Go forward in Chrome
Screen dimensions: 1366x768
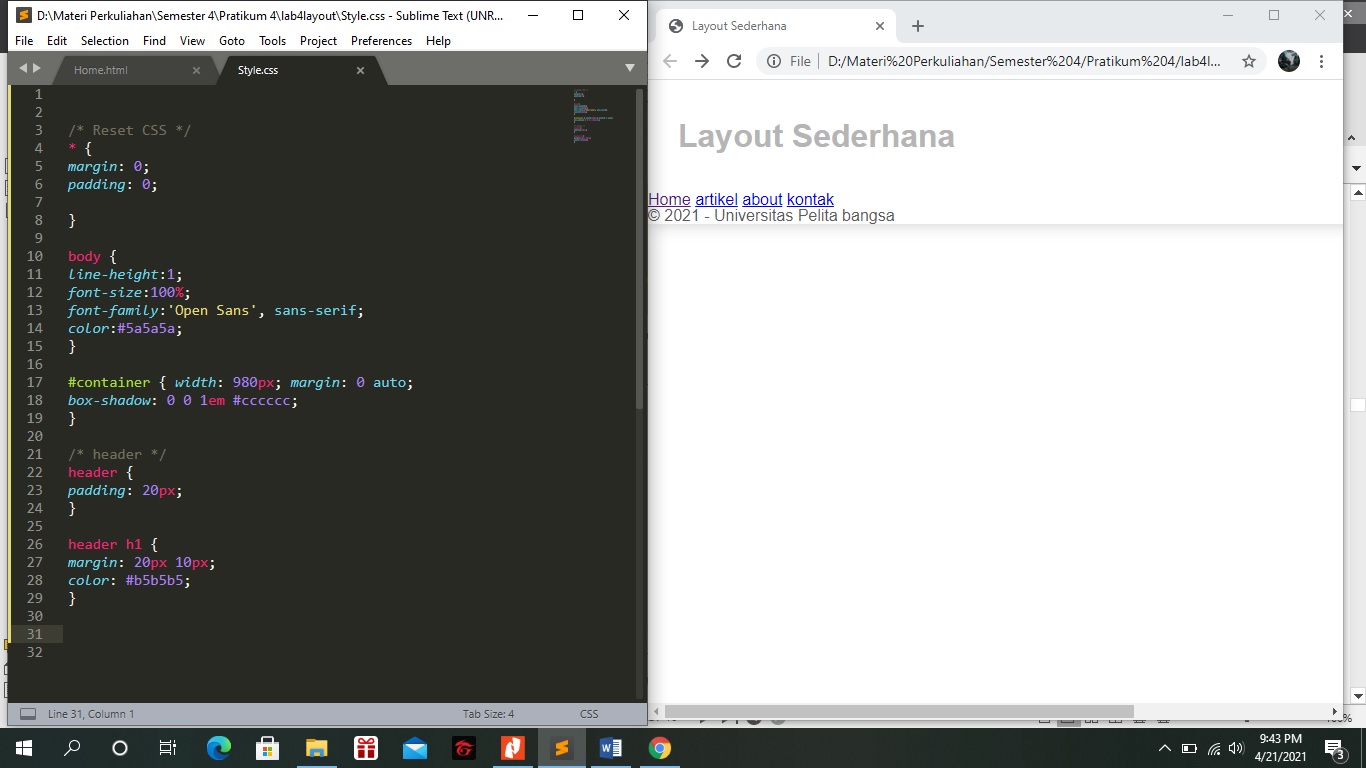click(x=702, y=61)
